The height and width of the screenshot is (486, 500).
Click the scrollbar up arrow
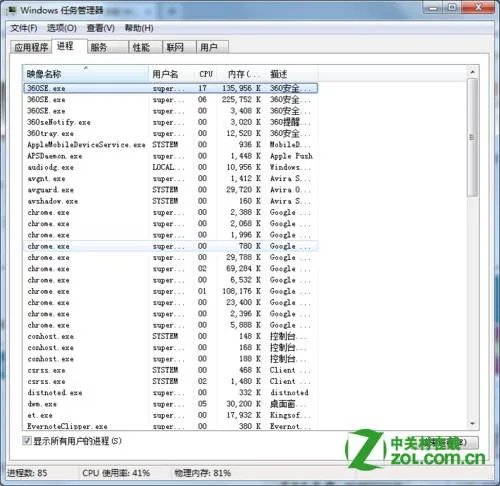(x=472, y=72)
